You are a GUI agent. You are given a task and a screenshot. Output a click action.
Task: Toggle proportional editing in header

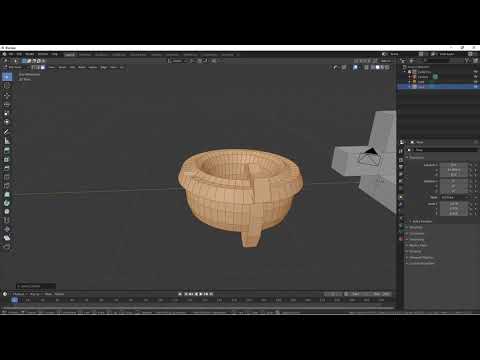(x=214, y=61)
